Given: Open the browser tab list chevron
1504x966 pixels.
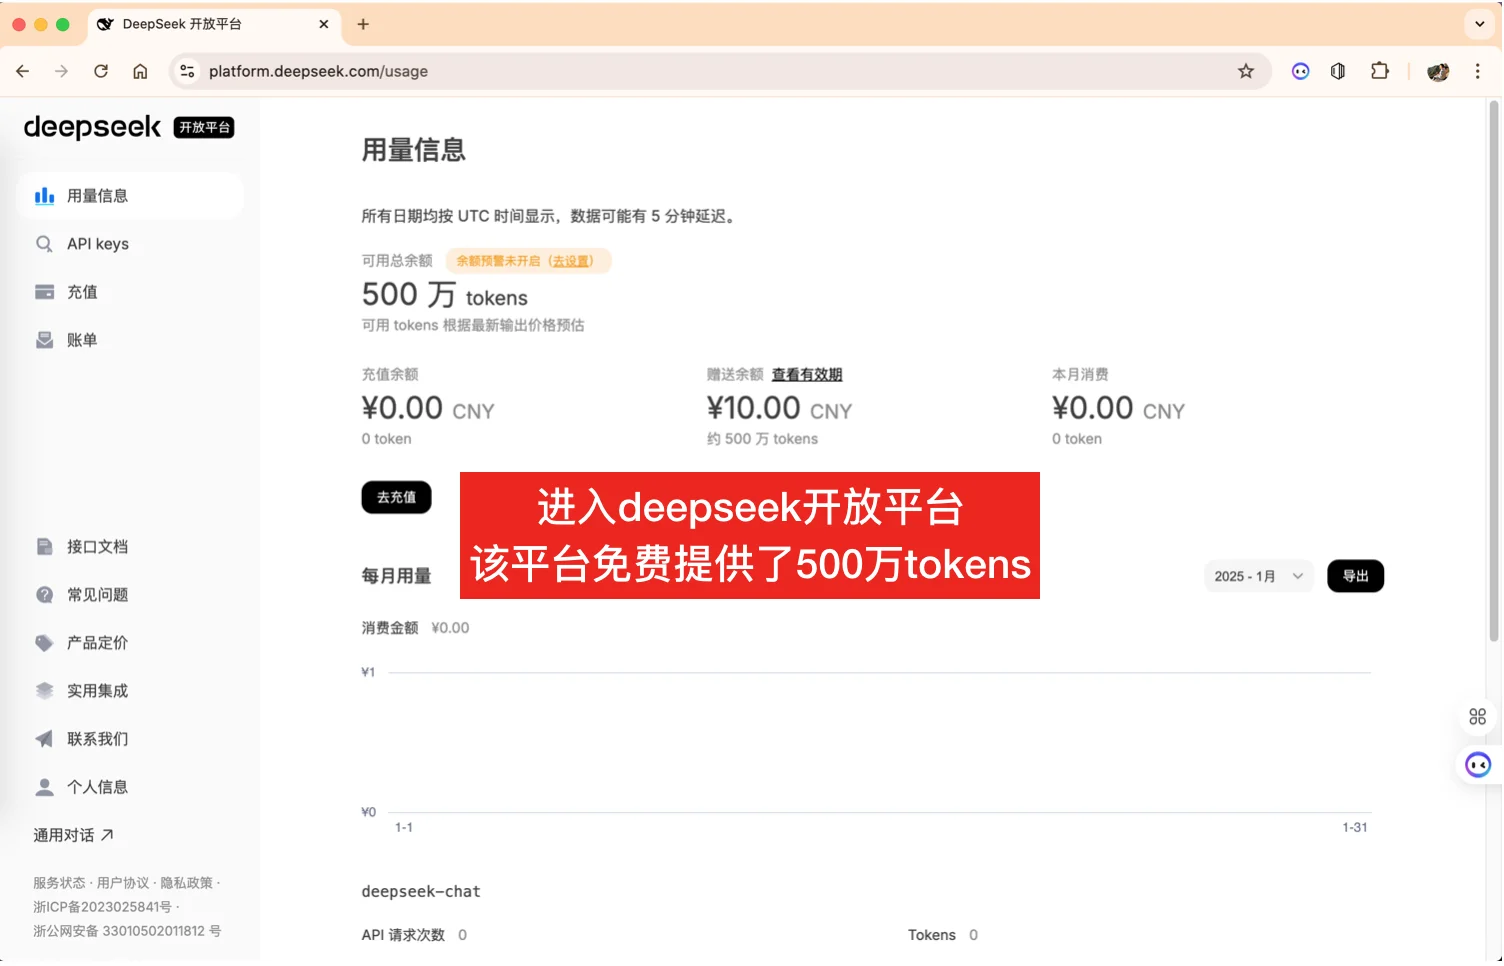Looking at the screenshot, I should [1478, 24].
